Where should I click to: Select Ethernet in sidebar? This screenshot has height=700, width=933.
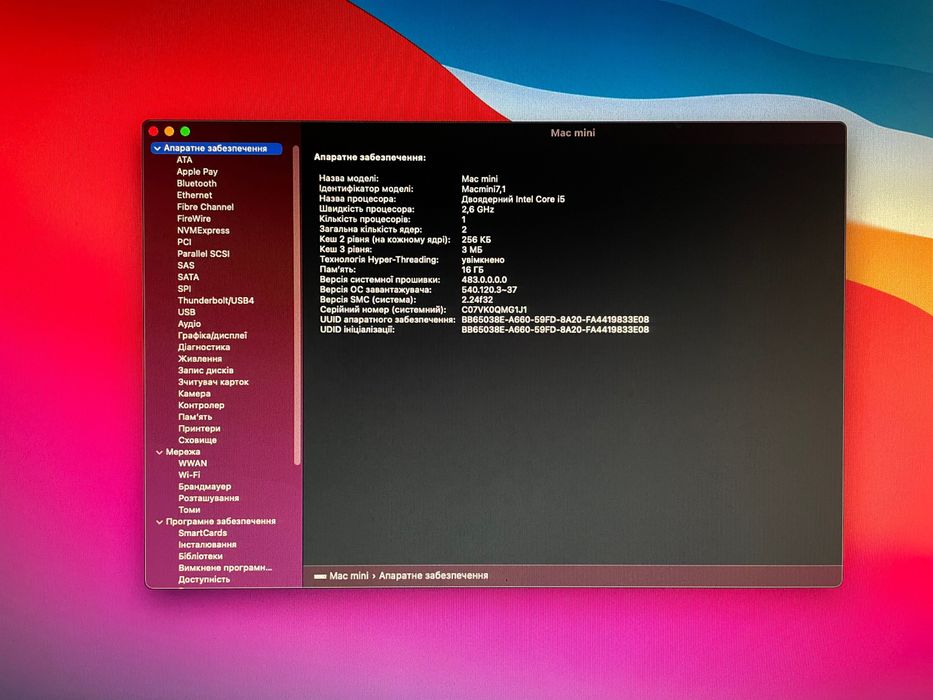click(195, 195)
